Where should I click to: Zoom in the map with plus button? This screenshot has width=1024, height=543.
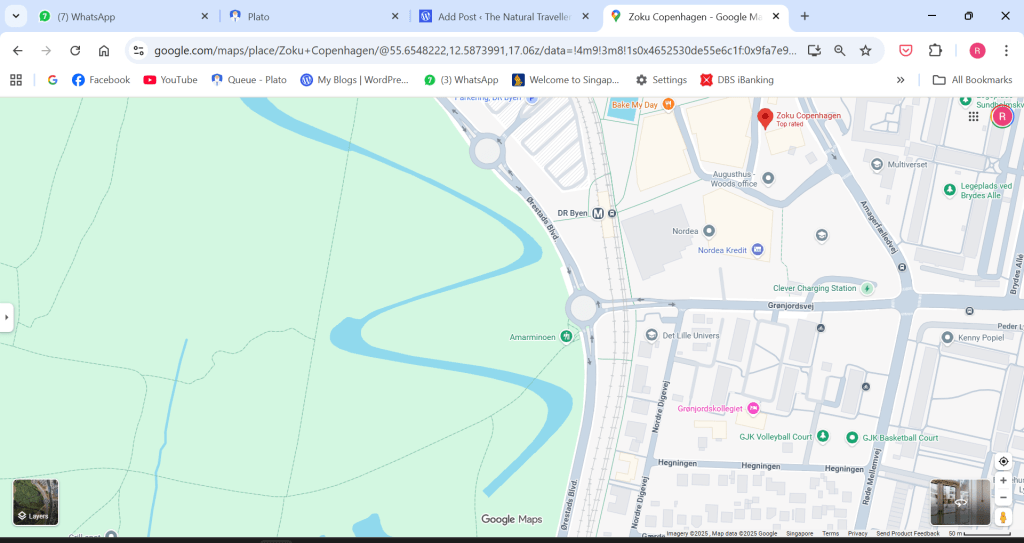[x=1003, y=480]
